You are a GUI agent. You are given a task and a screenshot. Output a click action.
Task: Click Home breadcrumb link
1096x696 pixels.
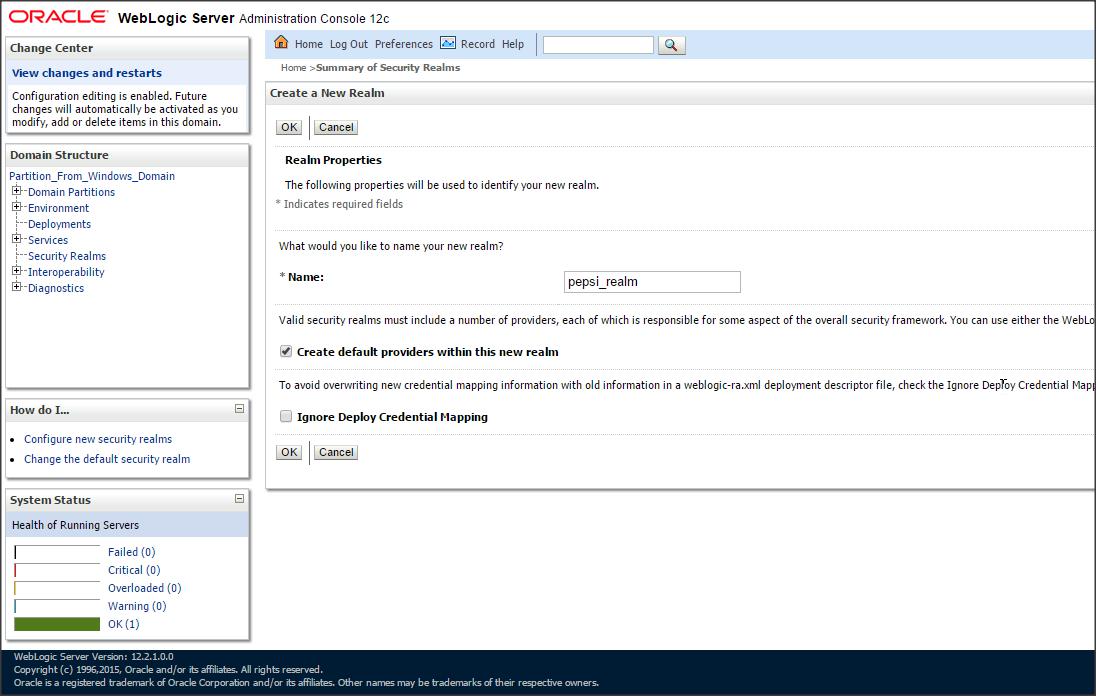click(x=294, y=68)
